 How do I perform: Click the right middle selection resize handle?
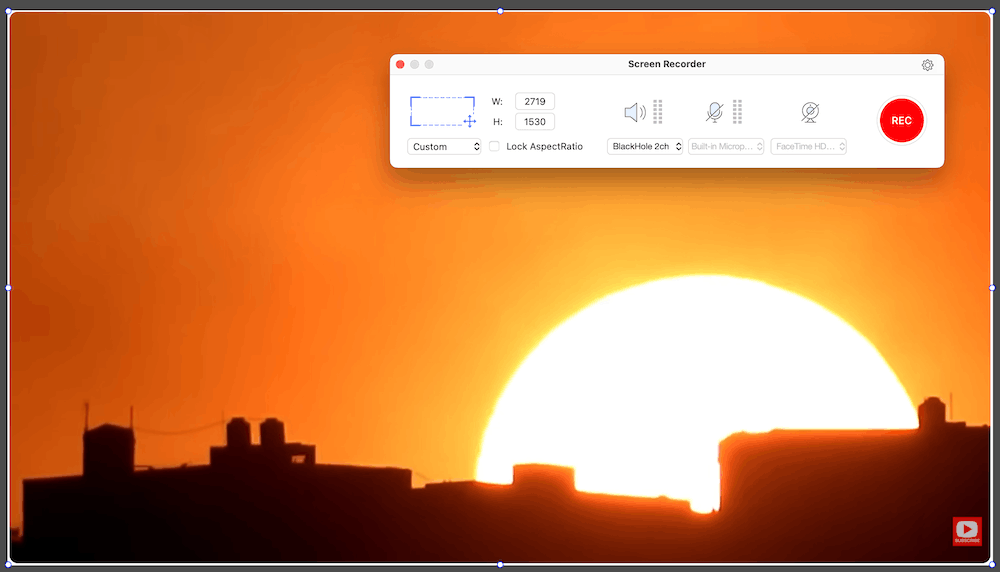992,288
